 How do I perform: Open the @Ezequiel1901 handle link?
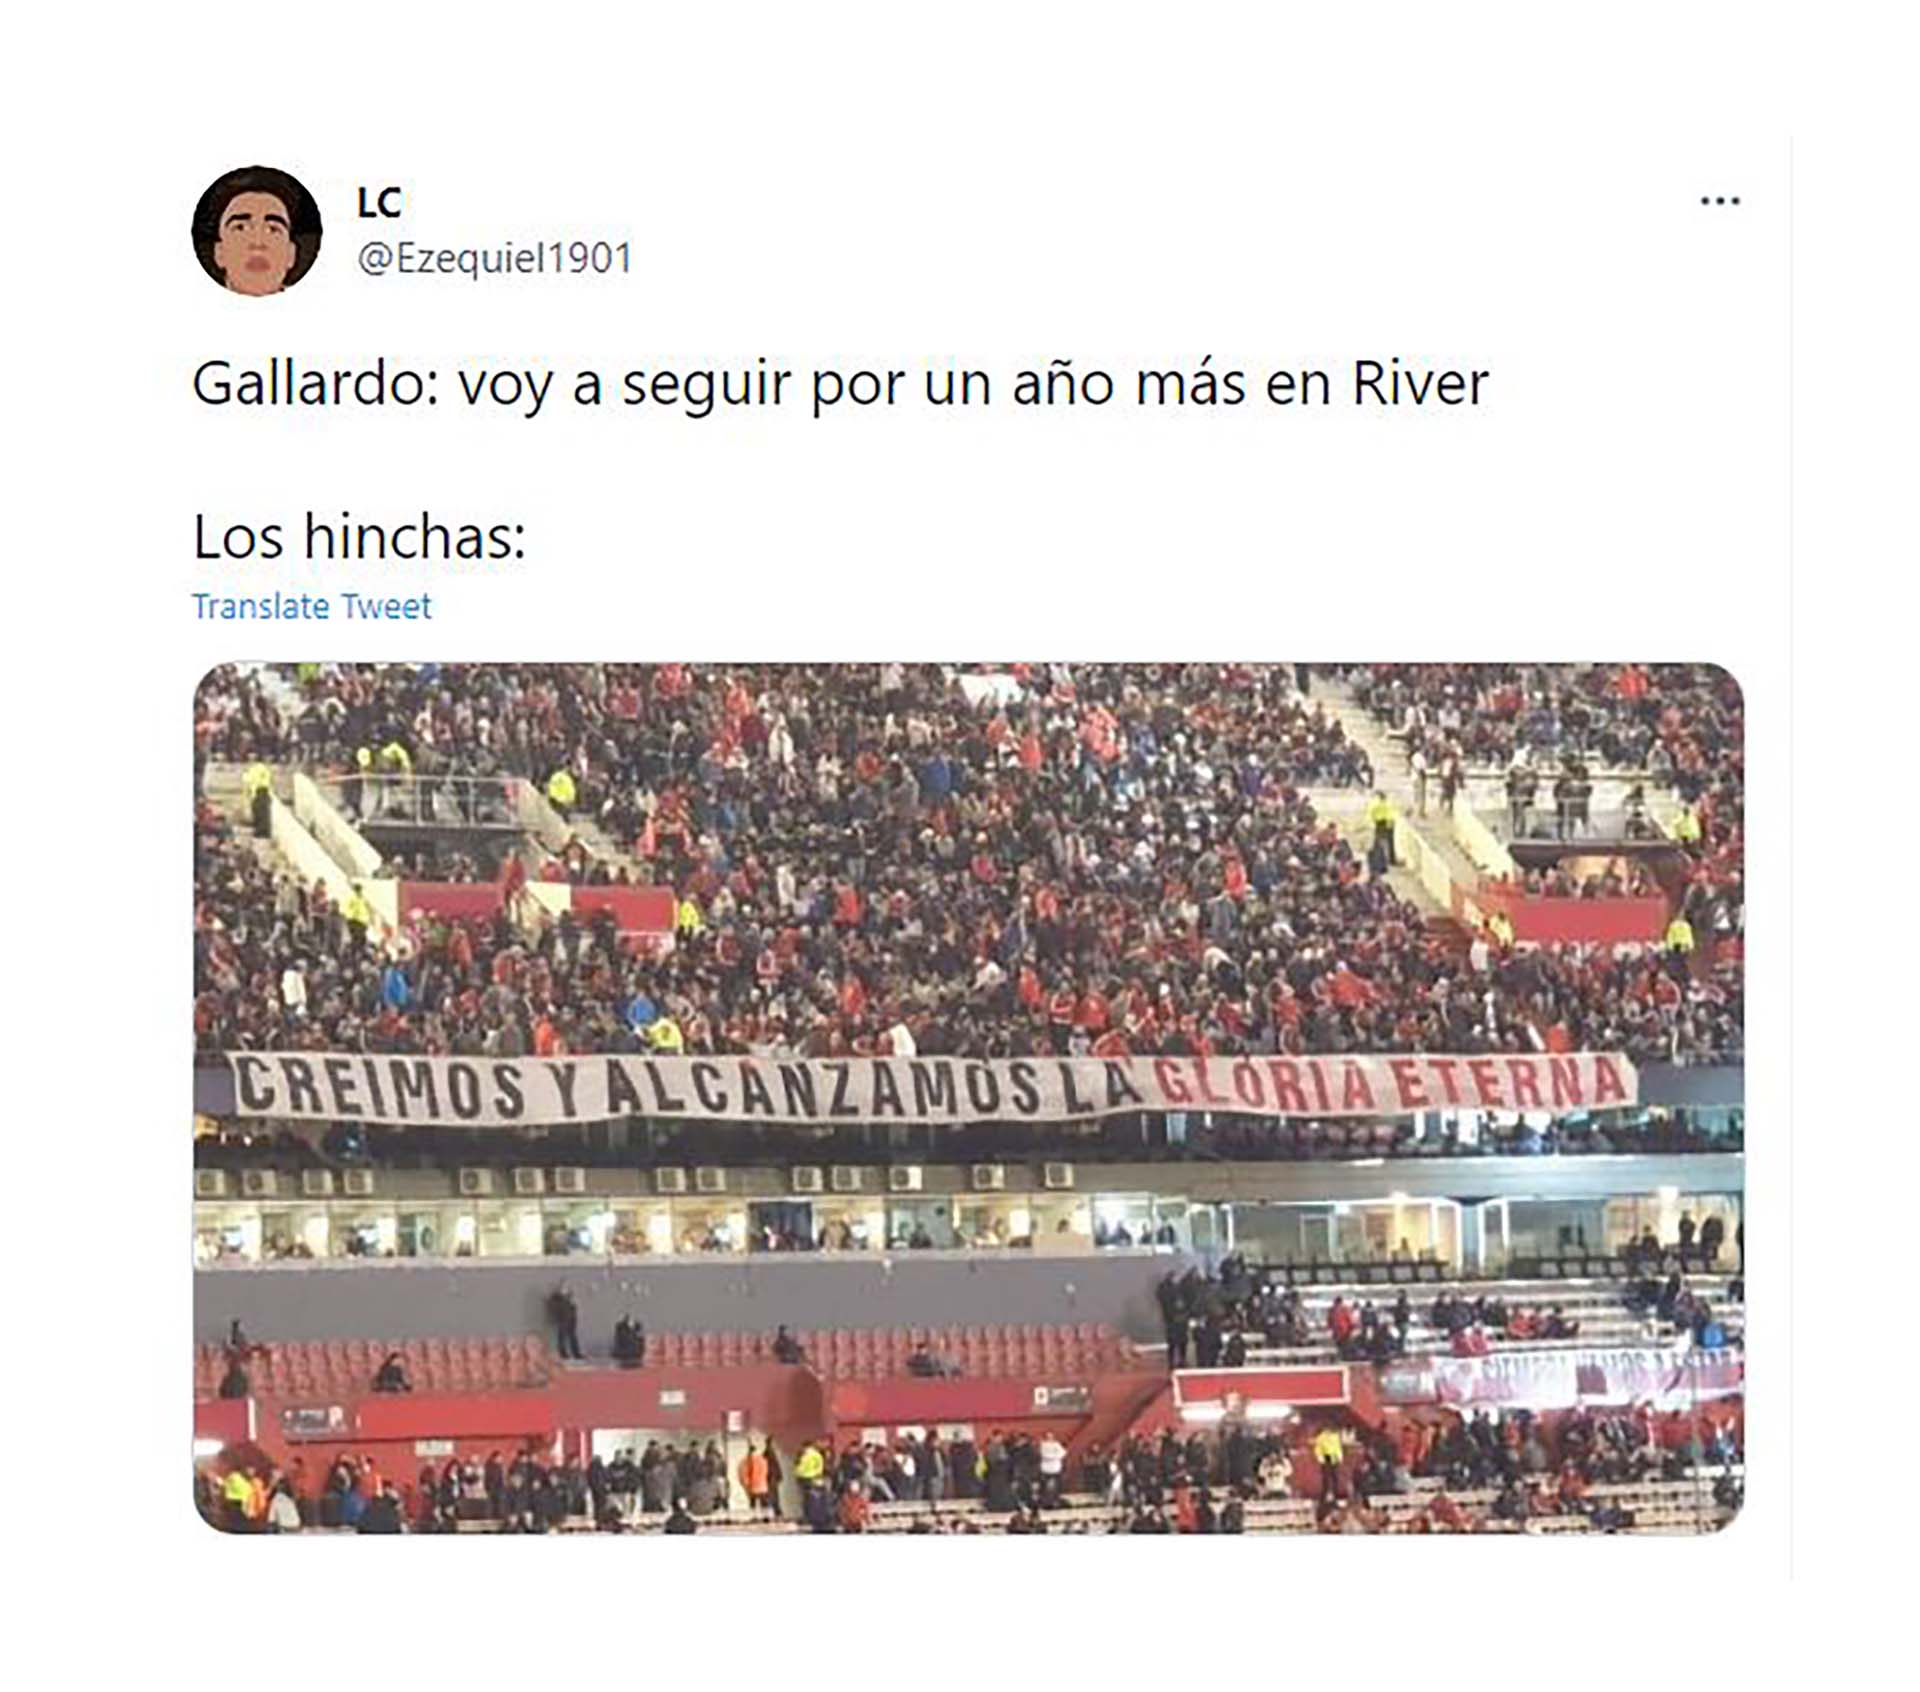[x=495, y=258]
